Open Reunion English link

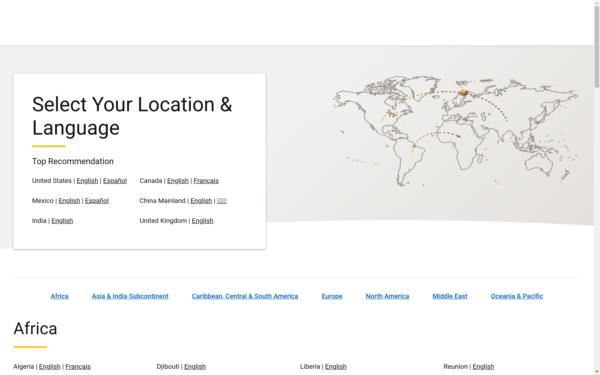tap(483, 367)
